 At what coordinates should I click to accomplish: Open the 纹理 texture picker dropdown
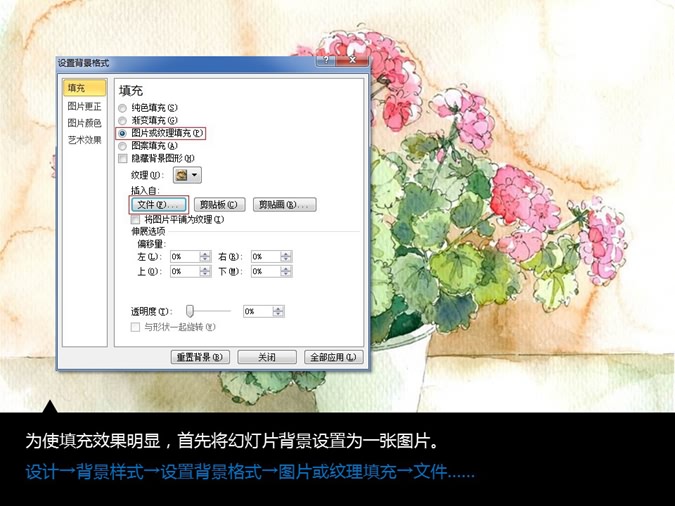point(186,175)
